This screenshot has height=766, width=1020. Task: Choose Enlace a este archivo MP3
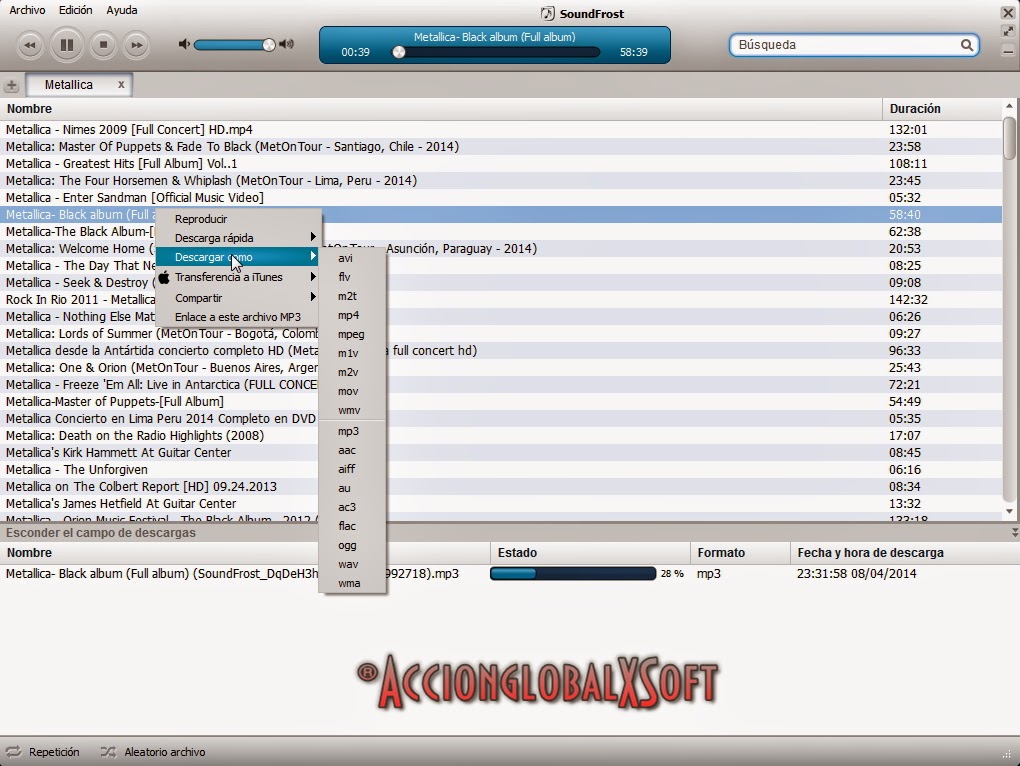(238, 317)
